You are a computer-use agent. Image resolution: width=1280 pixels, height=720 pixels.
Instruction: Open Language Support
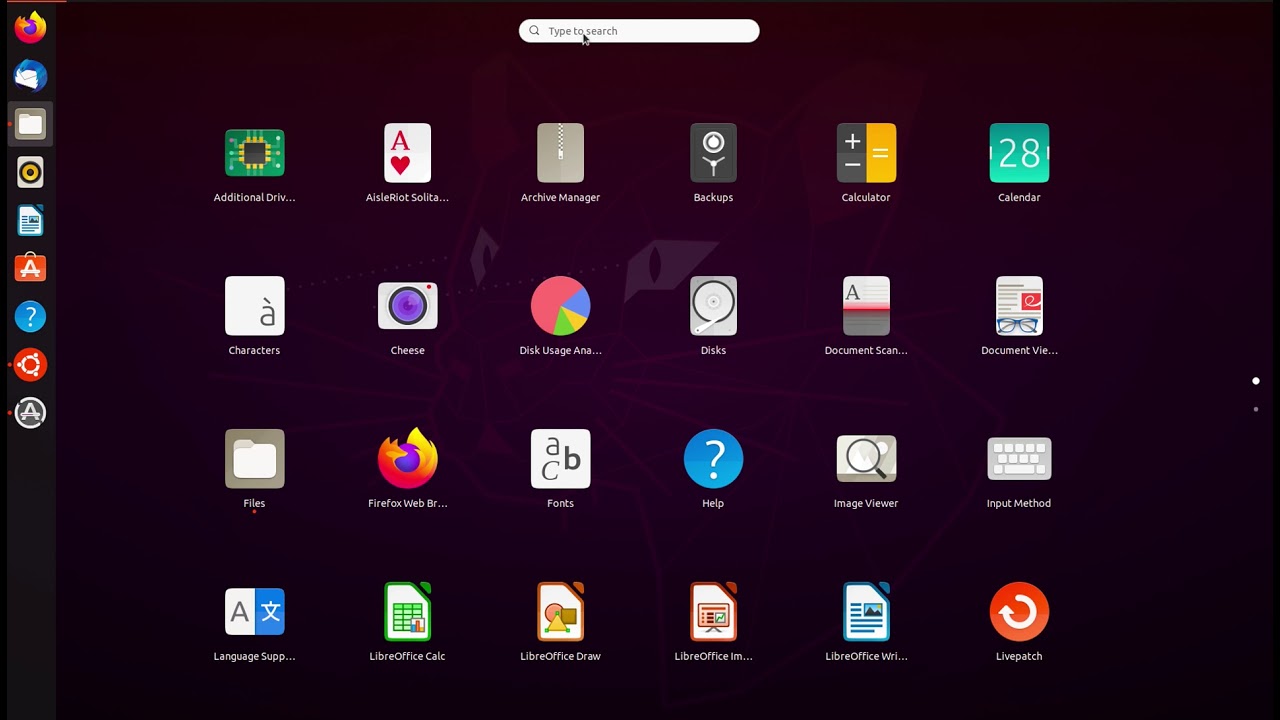(x=254, y=613)
